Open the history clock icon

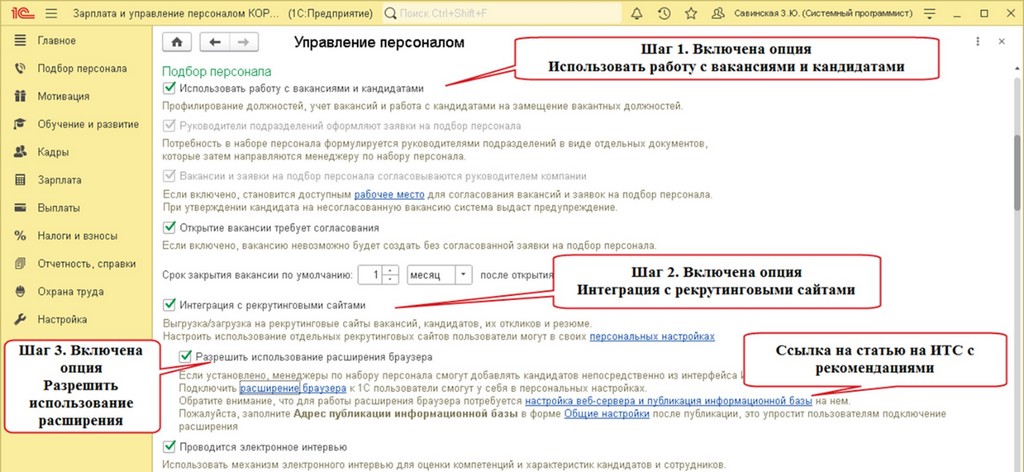(x=664, y=13)
